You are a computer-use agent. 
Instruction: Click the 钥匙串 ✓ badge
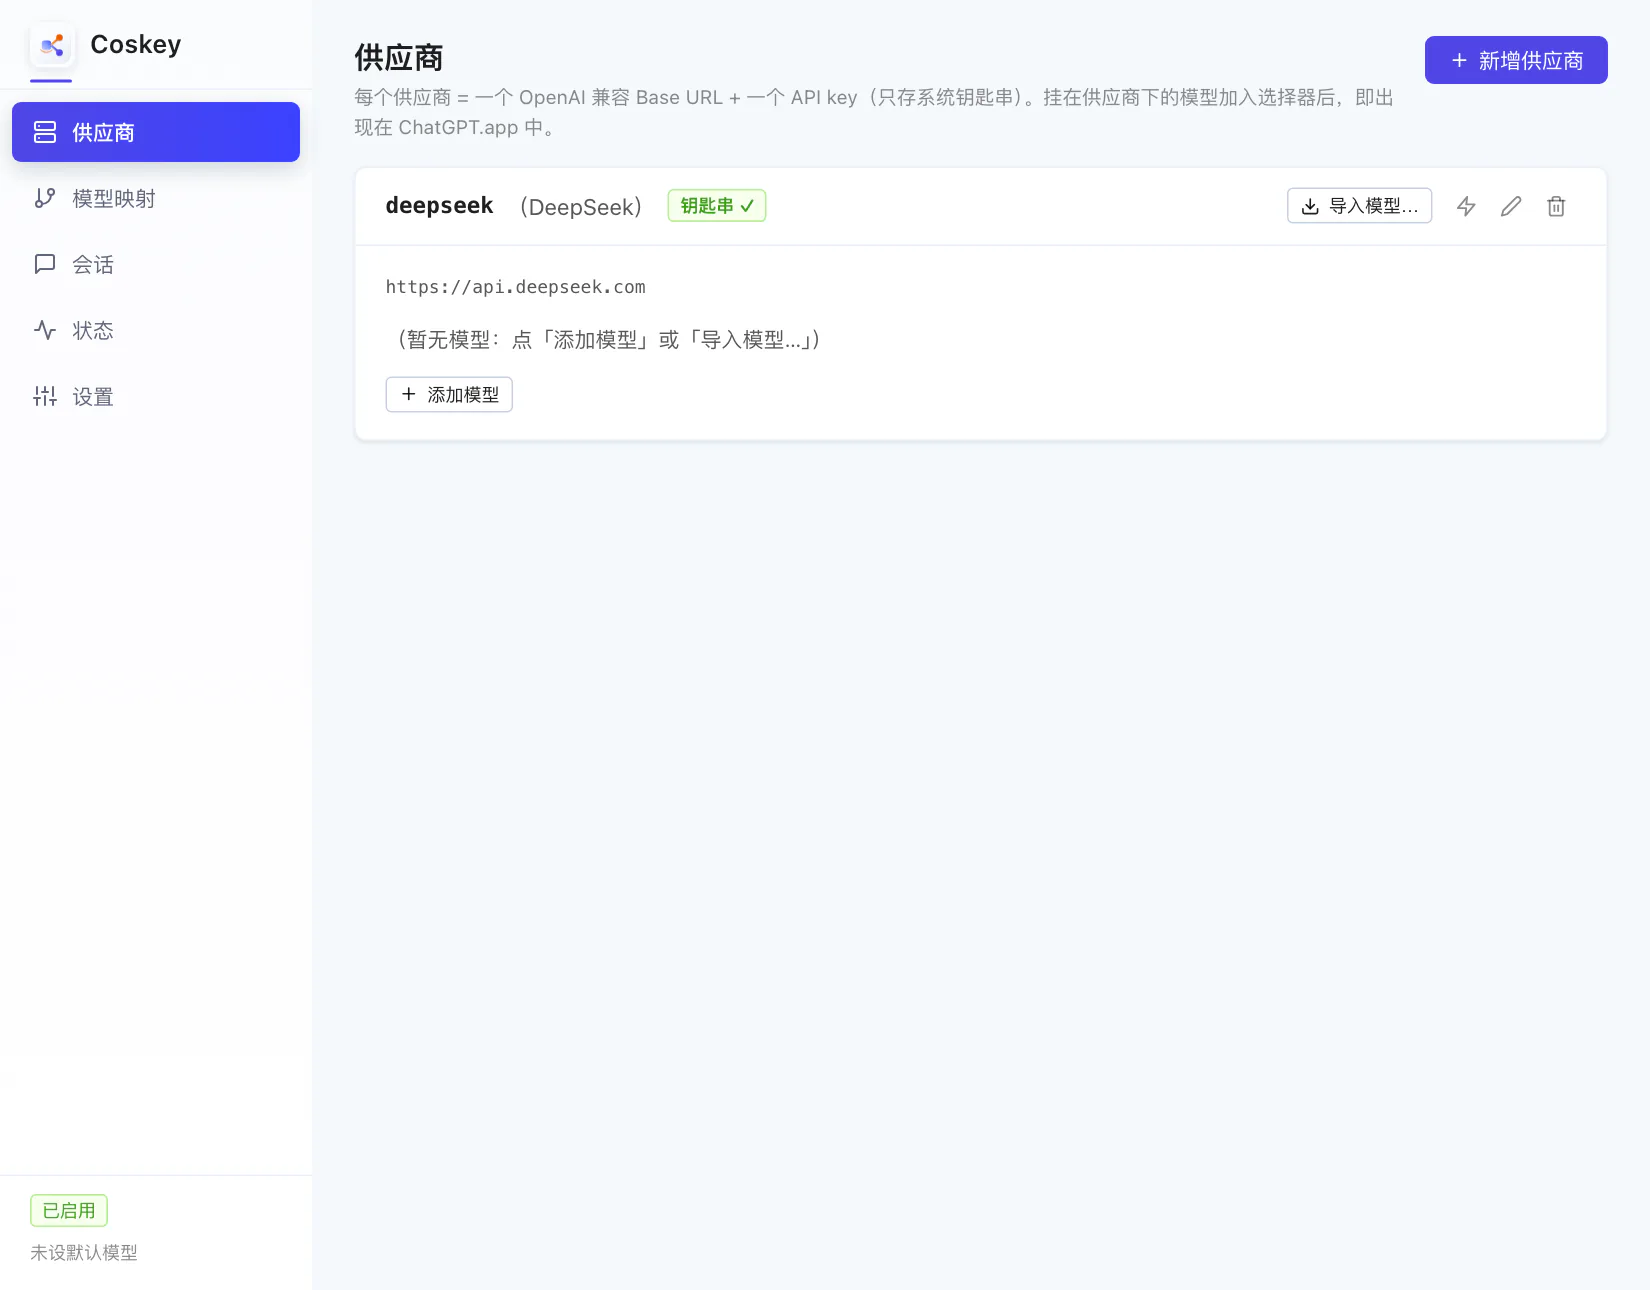[717, 205]
